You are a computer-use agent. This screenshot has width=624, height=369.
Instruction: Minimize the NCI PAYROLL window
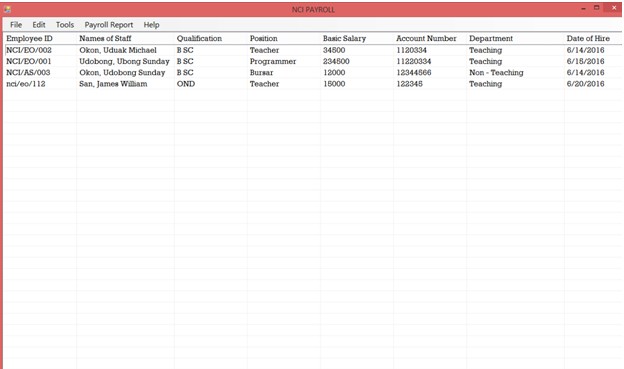tap(583, 8)
